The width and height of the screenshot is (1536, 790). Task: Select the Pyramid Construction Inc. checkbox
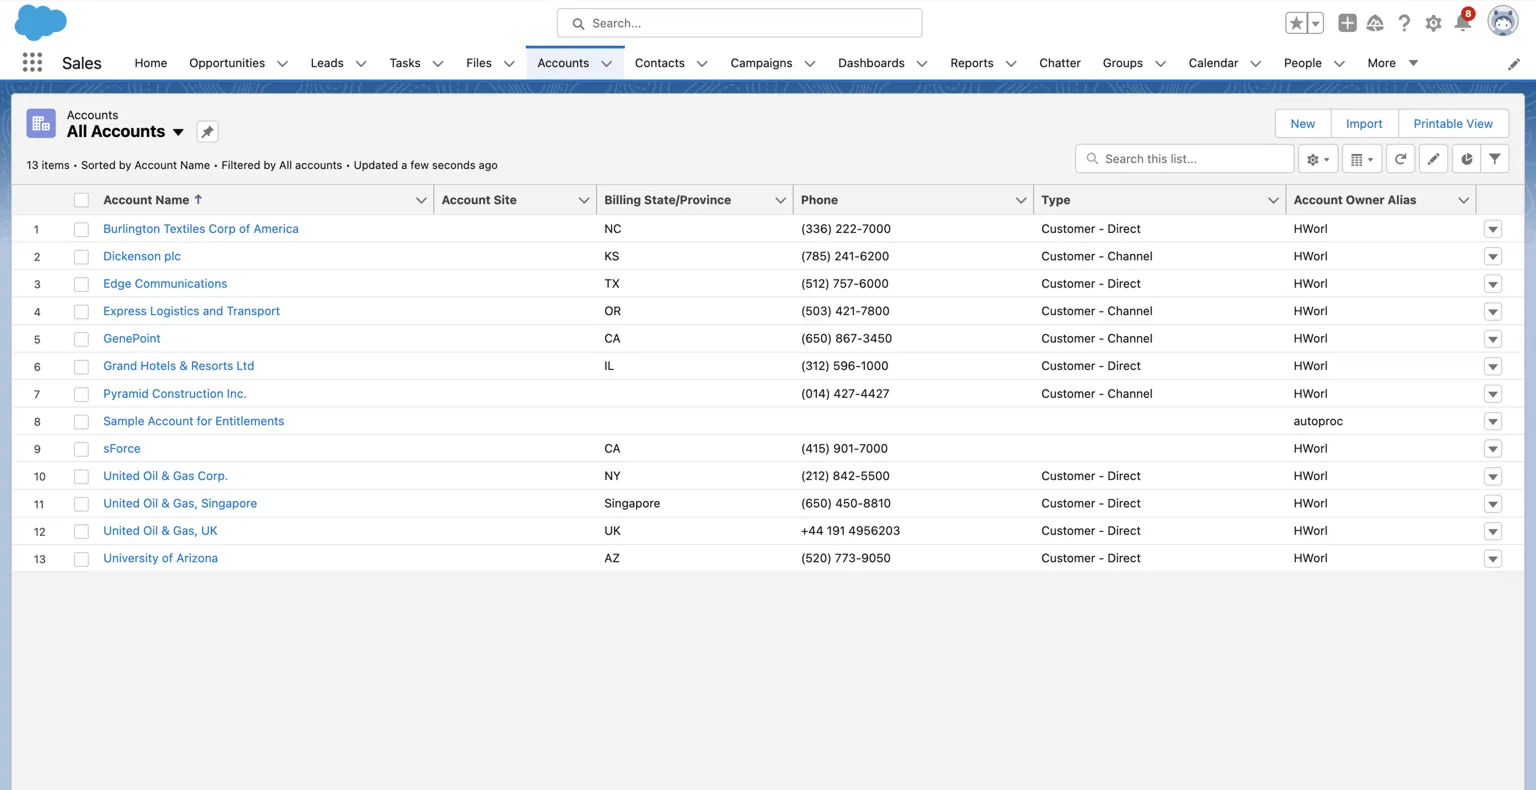pos(81,394)
